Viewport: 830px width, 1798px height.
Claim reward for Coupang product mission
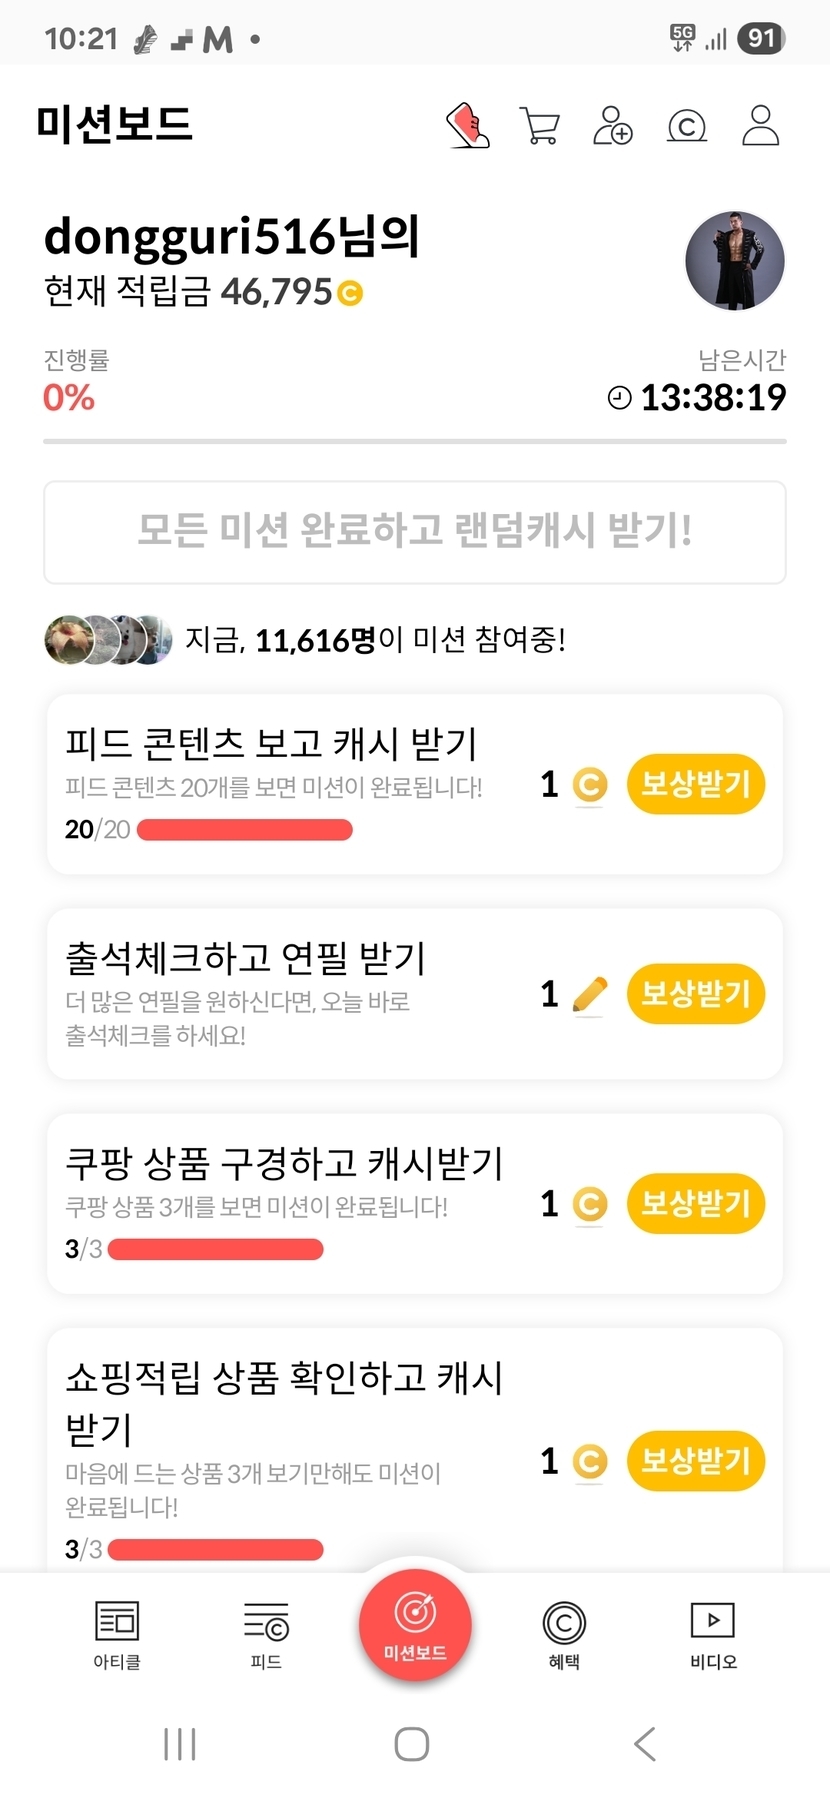(x=695, y=1203)
